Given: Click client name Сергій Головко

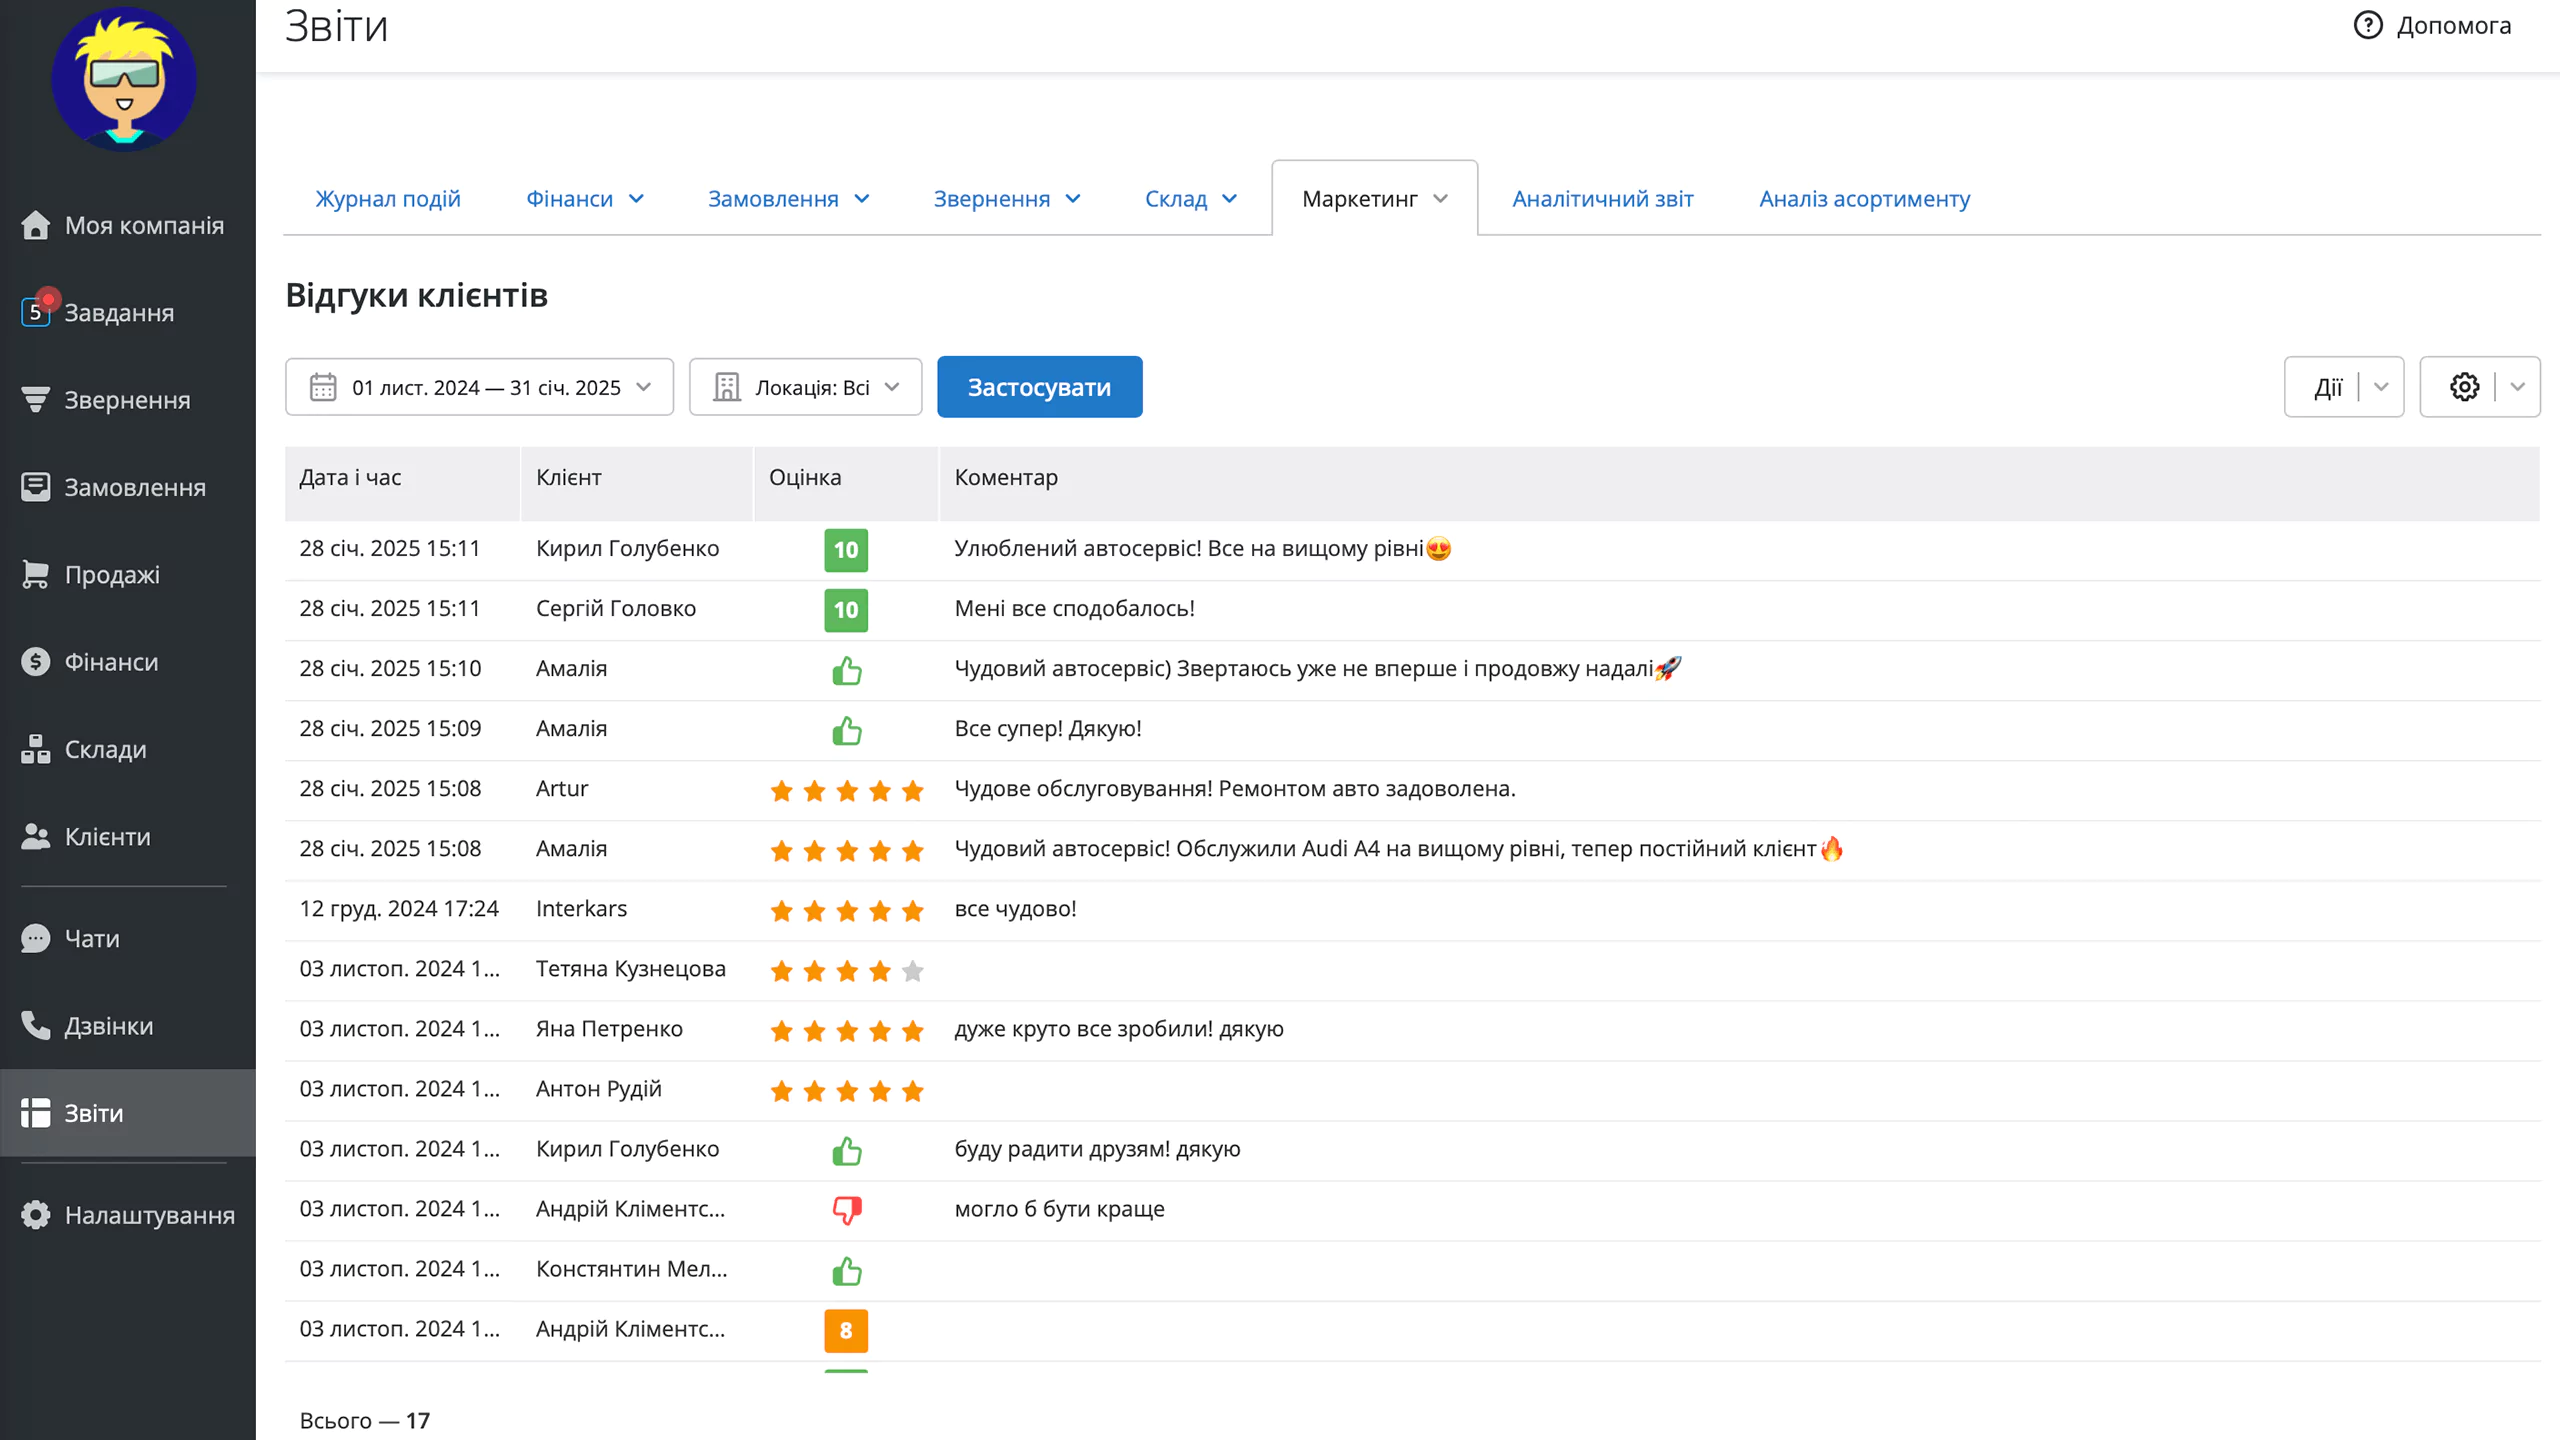Looking at the screenshot, I should 616,609.
